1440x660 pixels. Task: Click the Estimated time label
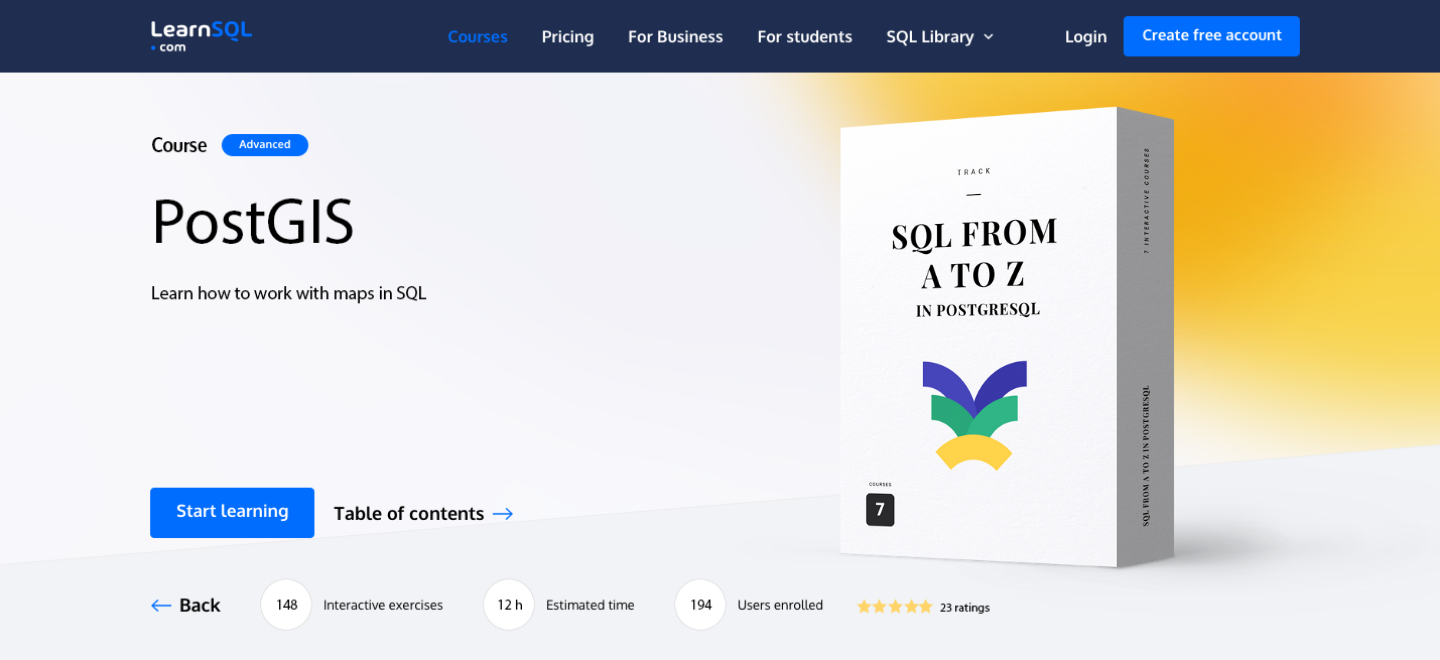point(590,605)
